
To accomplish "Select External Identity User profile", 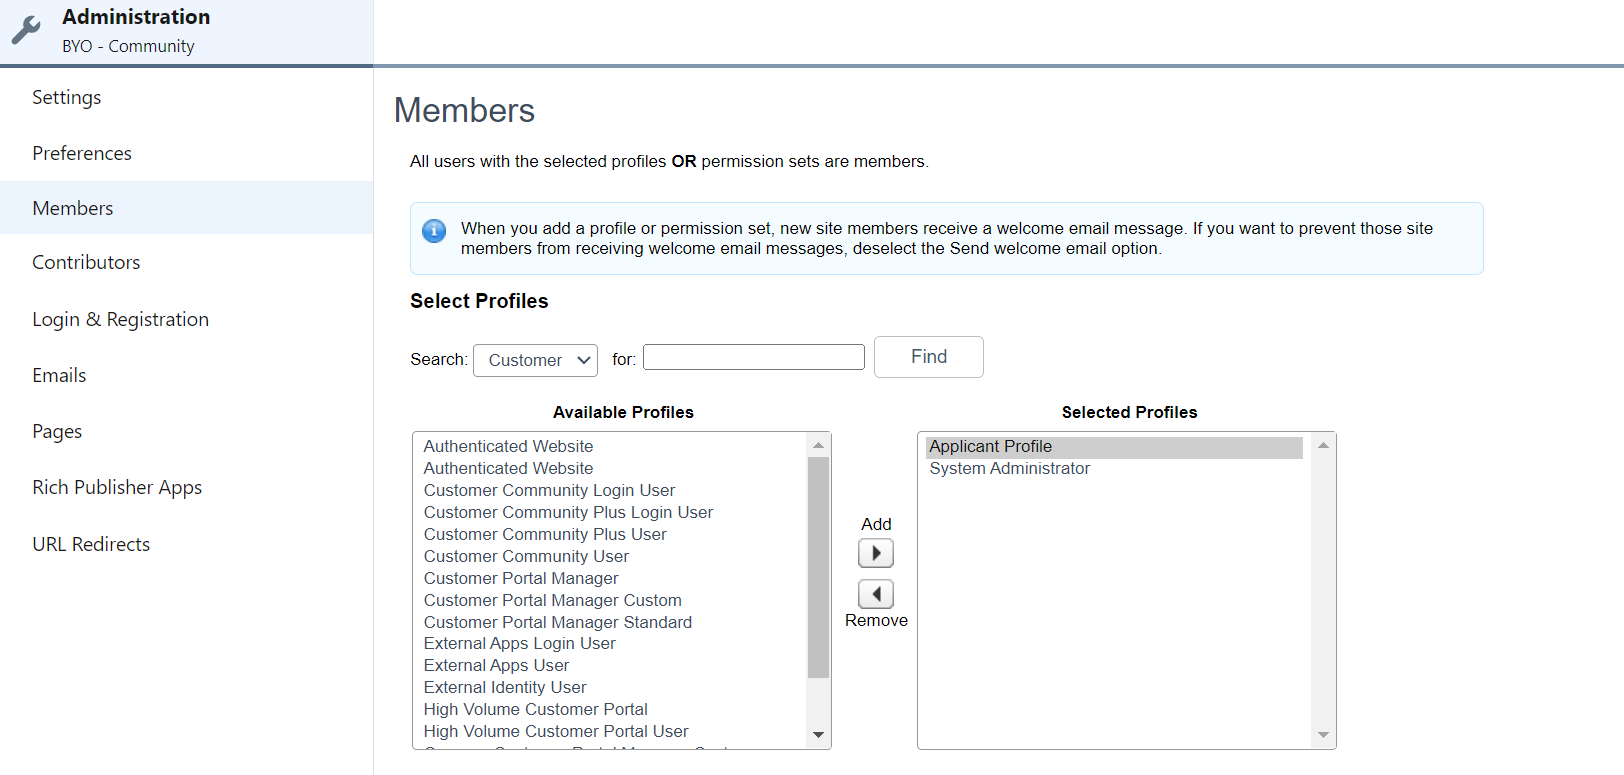I will (x=505, y=687).
